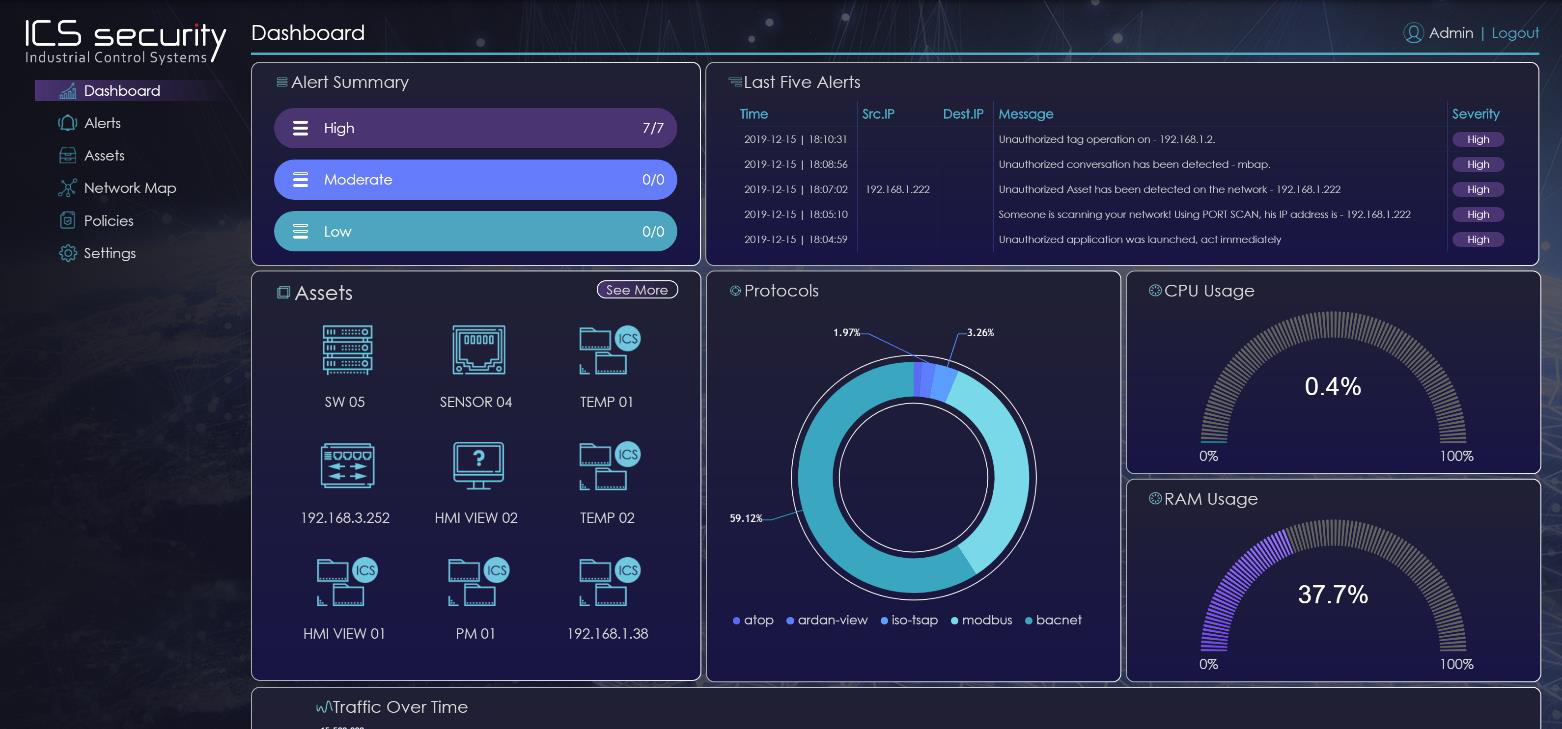Select the 192.168.3.252 switch asset icon
This screenshot has width=1562, height=729.
coord(347,466)
